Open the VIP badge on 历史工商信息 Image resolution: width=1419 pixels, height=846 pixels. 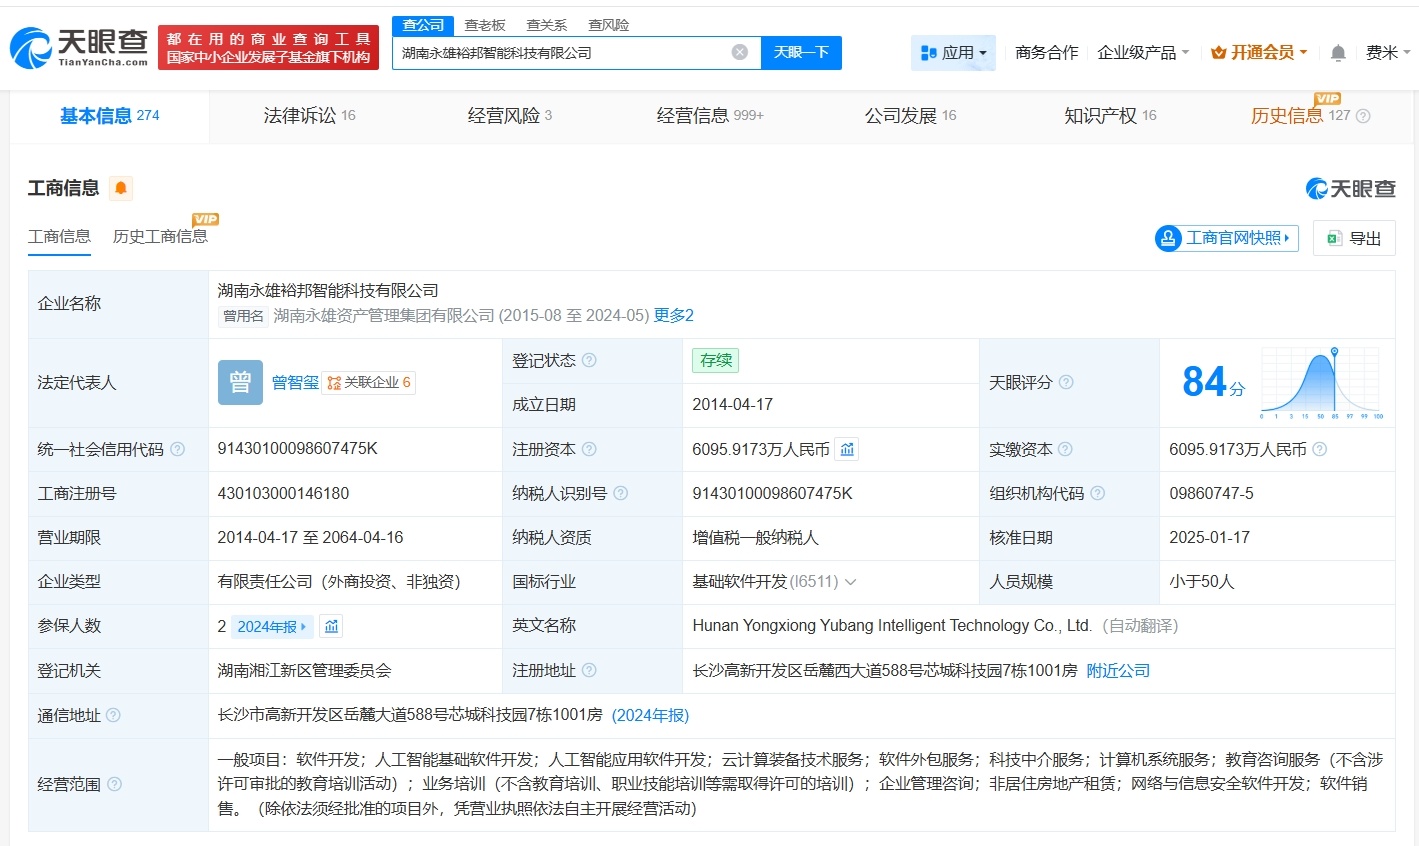pyautogui.click(x=205, y=218)
